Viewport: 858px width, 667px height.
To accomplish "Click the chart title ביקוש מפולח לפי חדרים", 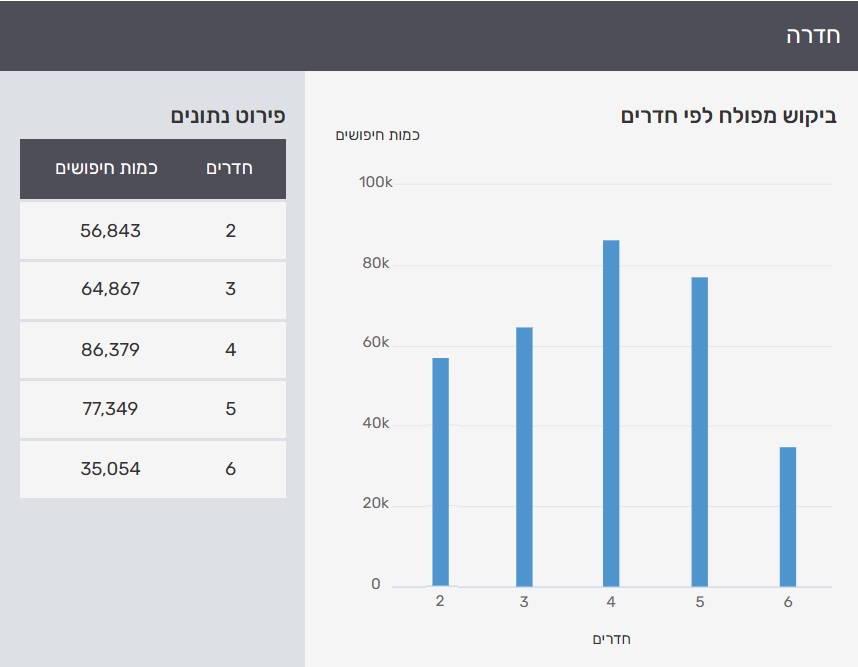I will pyautogui.click(x=727, y=116).
